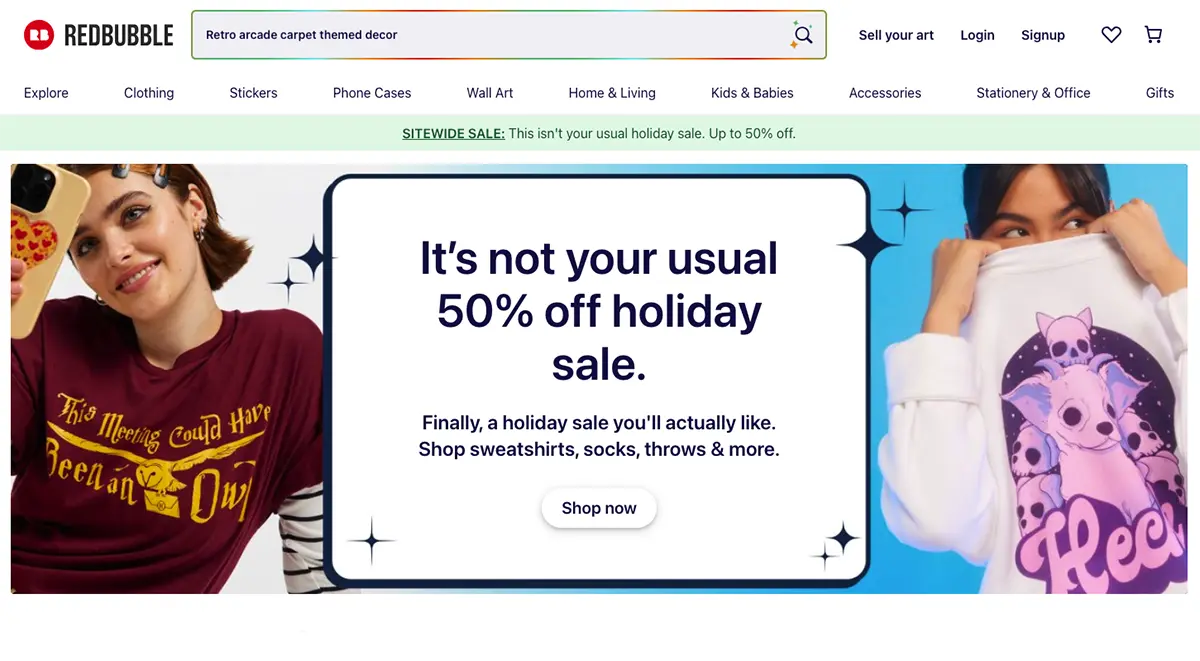Viewport: 1200px width, 661px height.
Task: Open the shopping cart icon
Action: [x=1153, y=35]
